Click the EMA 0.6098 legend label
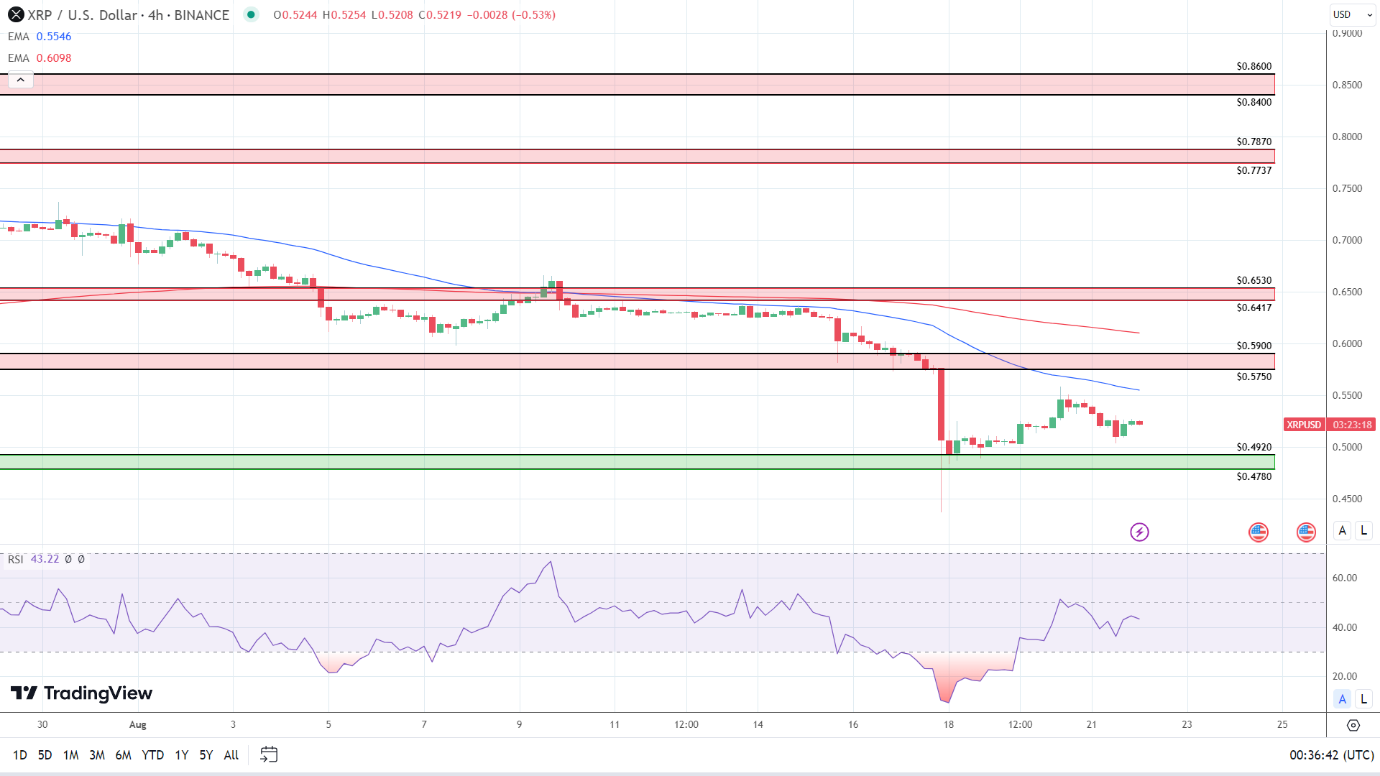The height and width of the screenshot is (776, 1380). [x=40, y=58]
